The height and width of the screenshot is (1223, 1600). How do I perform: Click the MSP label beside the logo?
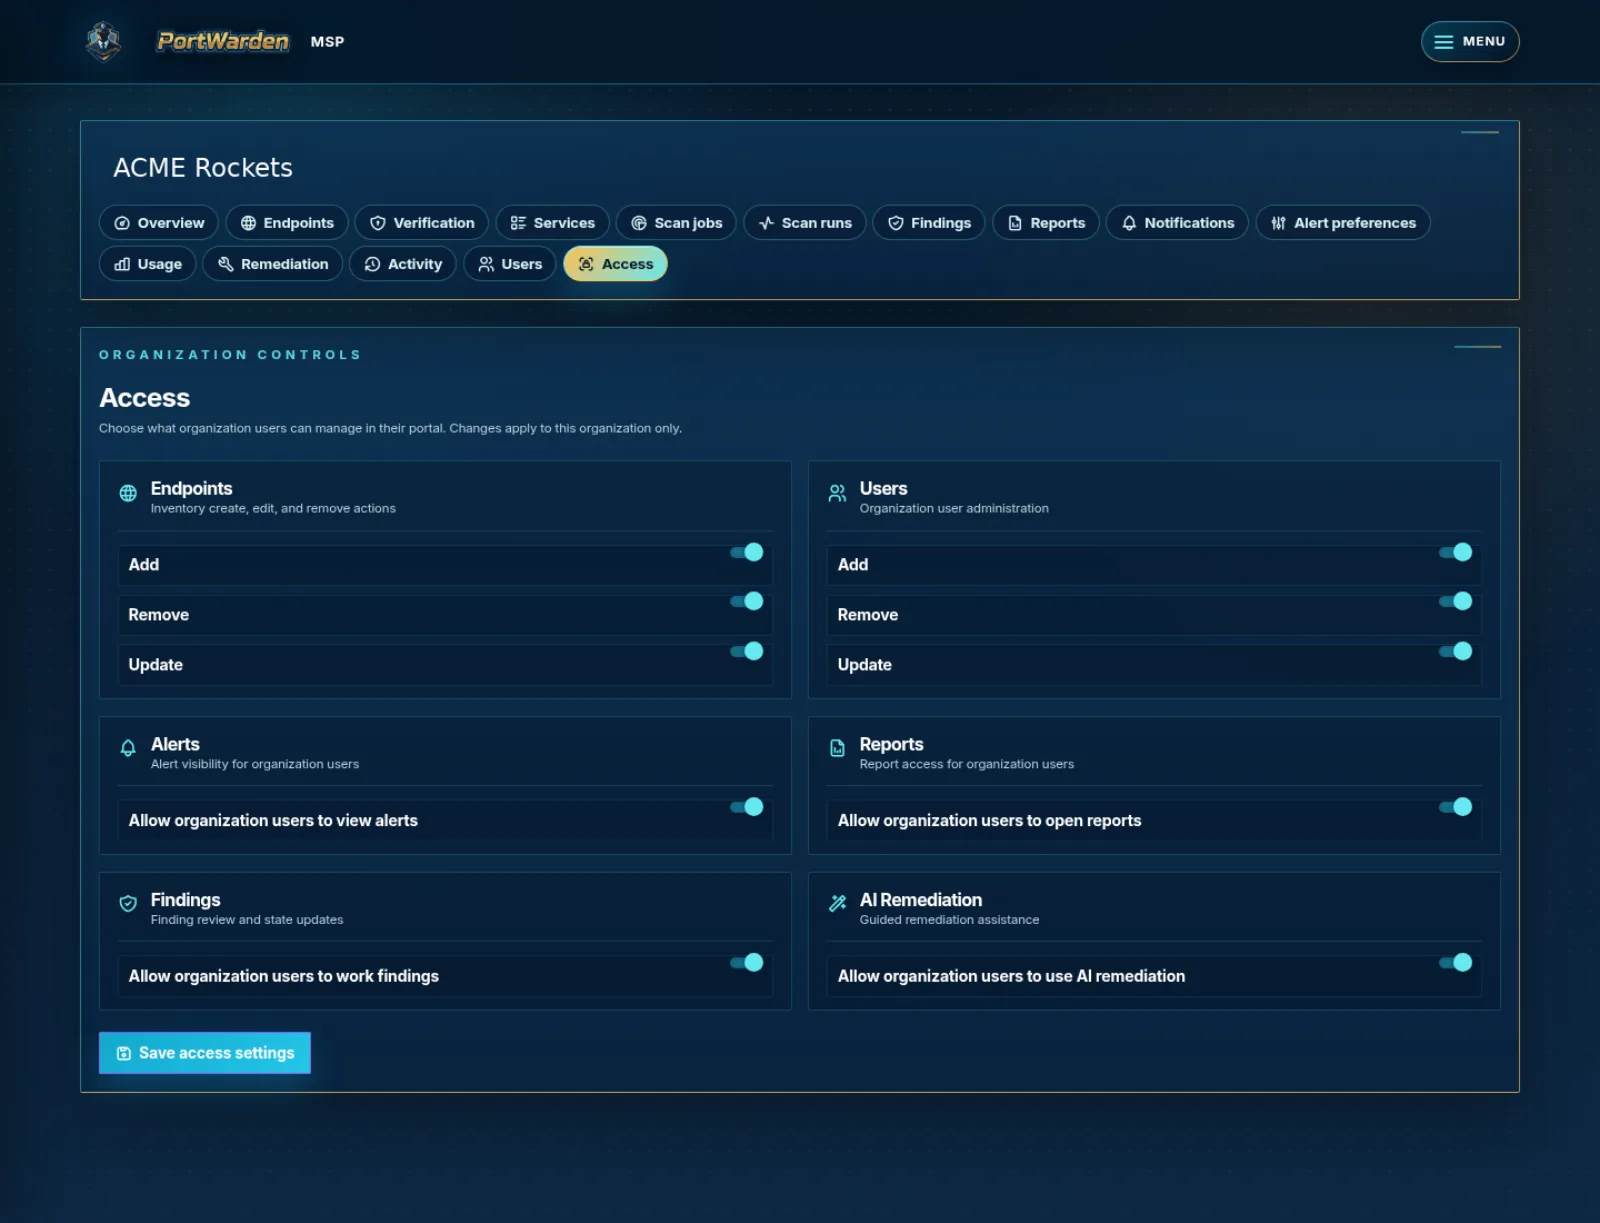(327, 42)
